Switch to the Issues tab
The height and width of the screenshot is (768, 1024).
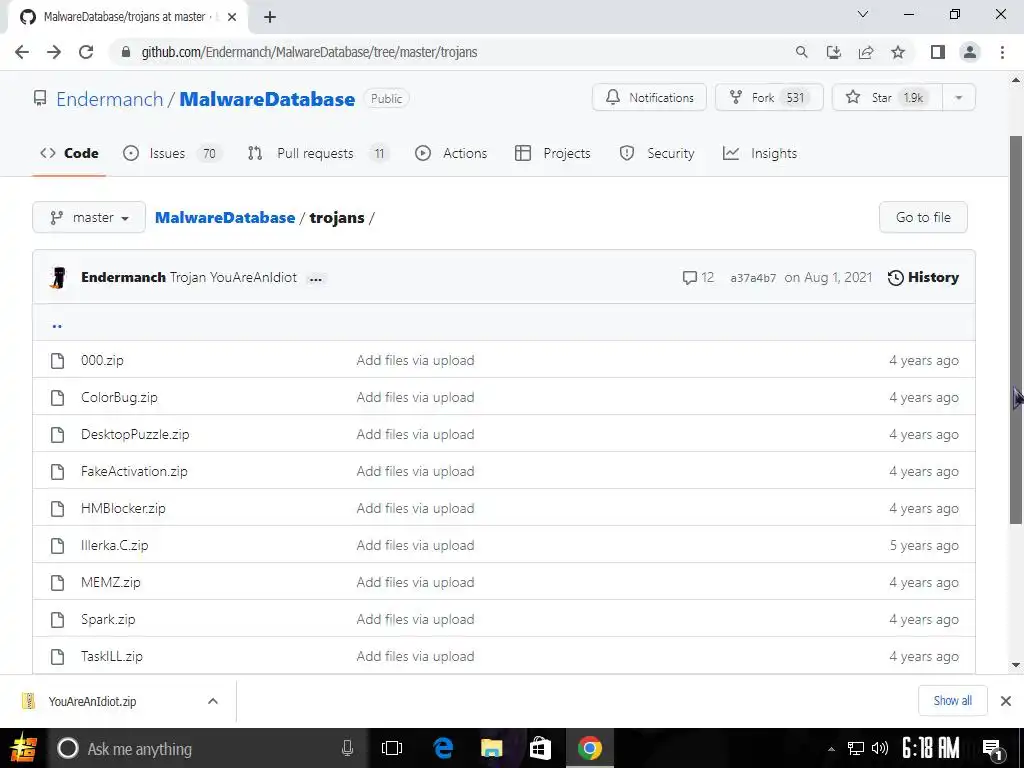click(172, 153)
